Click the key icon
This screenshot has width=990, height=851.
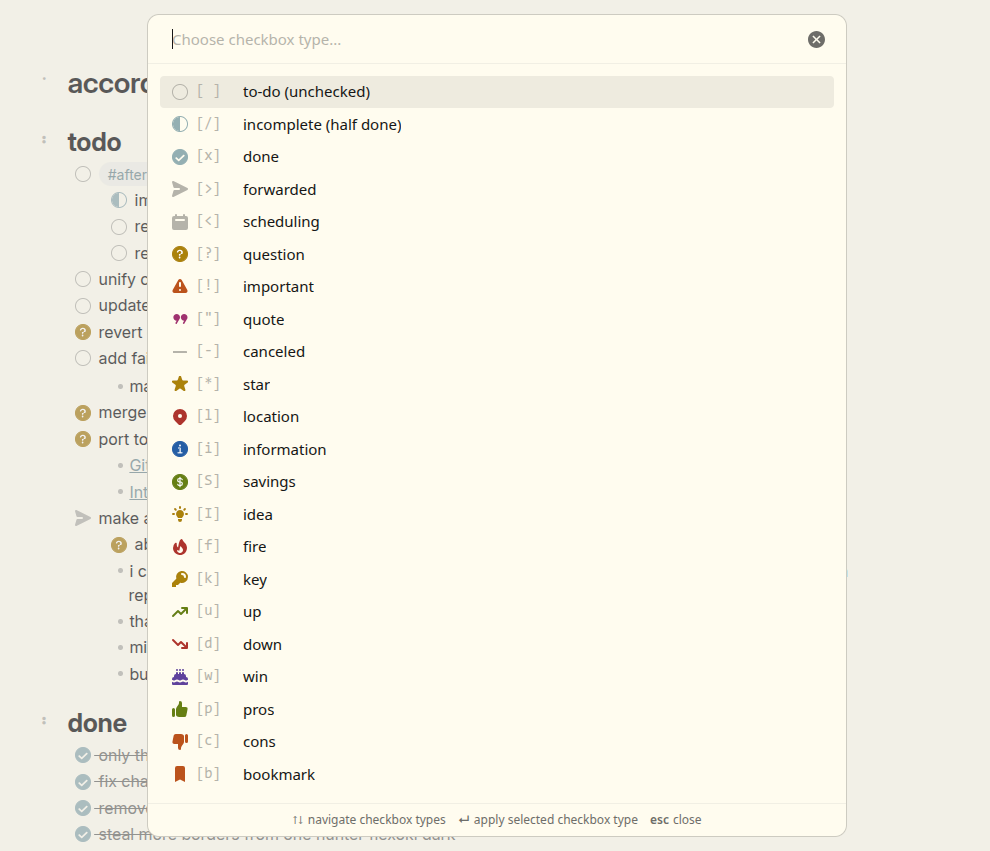(x=180, y=579)
